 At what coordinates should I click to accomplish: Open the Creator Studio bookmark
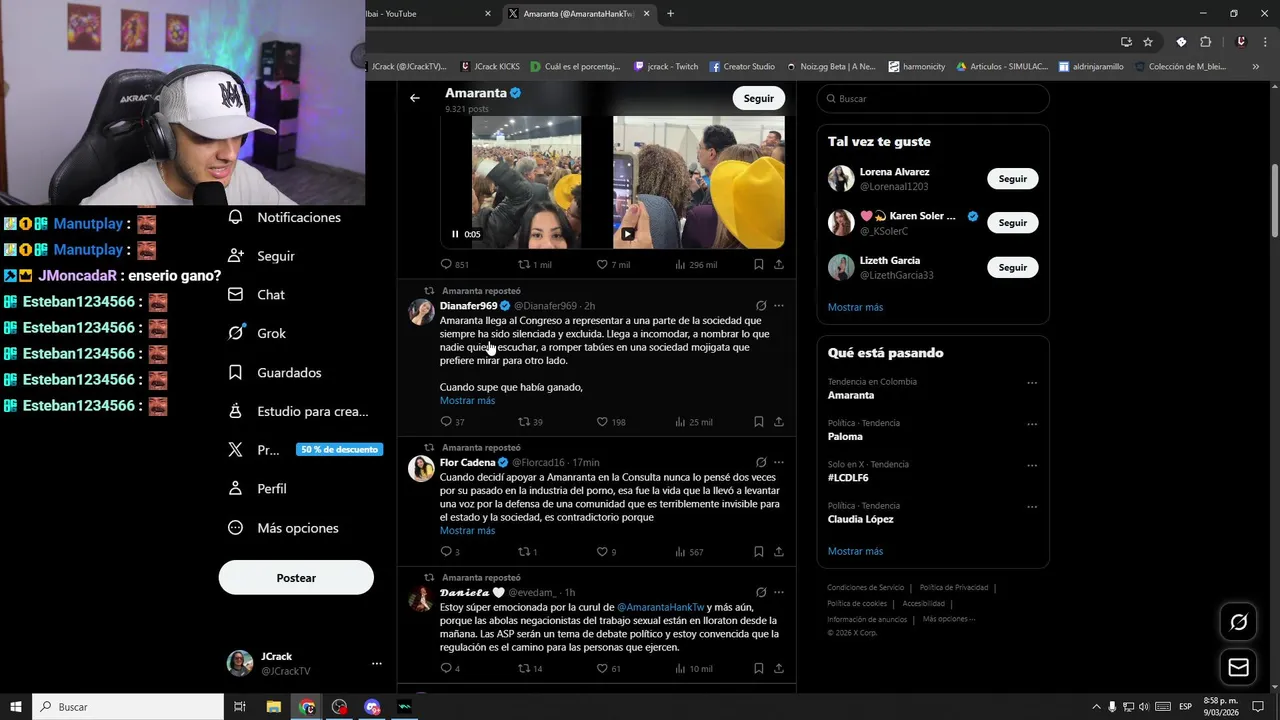[x=742, y=67]
